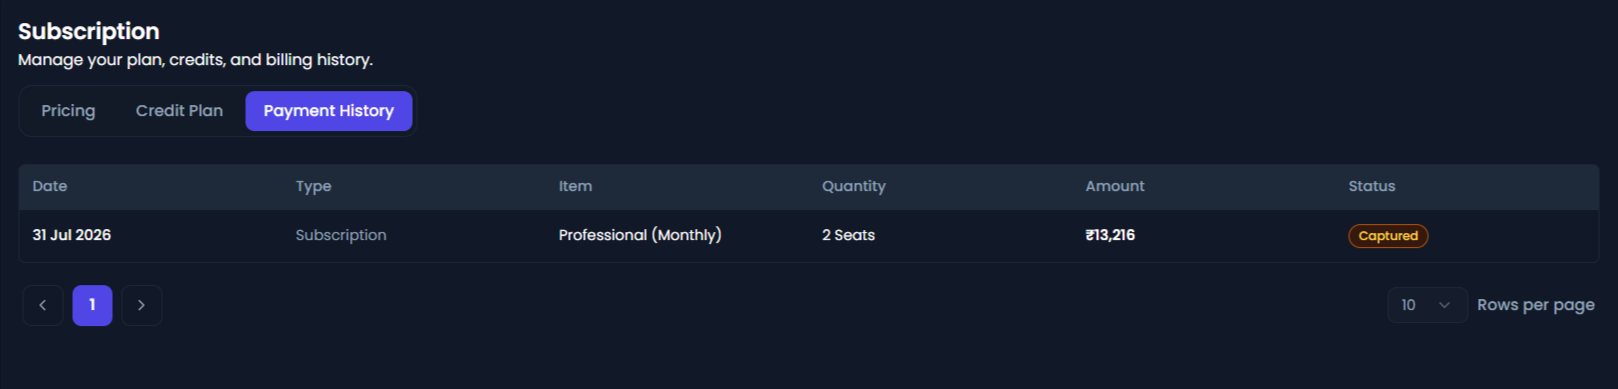
Task: Click the ₹13,216 amount cell
Action: (x=1110, y=235)
